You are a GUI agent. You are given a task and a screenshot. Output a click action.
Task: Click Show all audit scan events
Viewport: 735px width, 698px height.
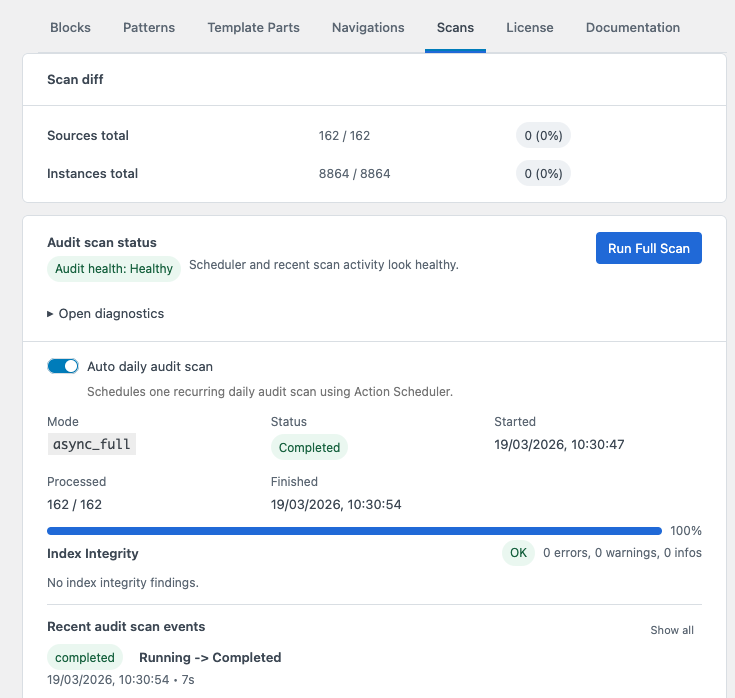671,630
